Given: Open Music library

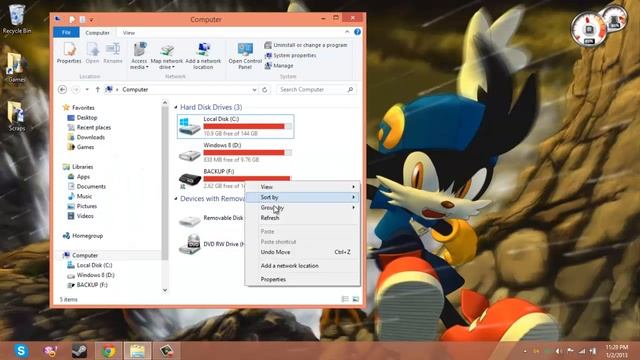Looking at the screenshot, I should [x=80, y=196].
